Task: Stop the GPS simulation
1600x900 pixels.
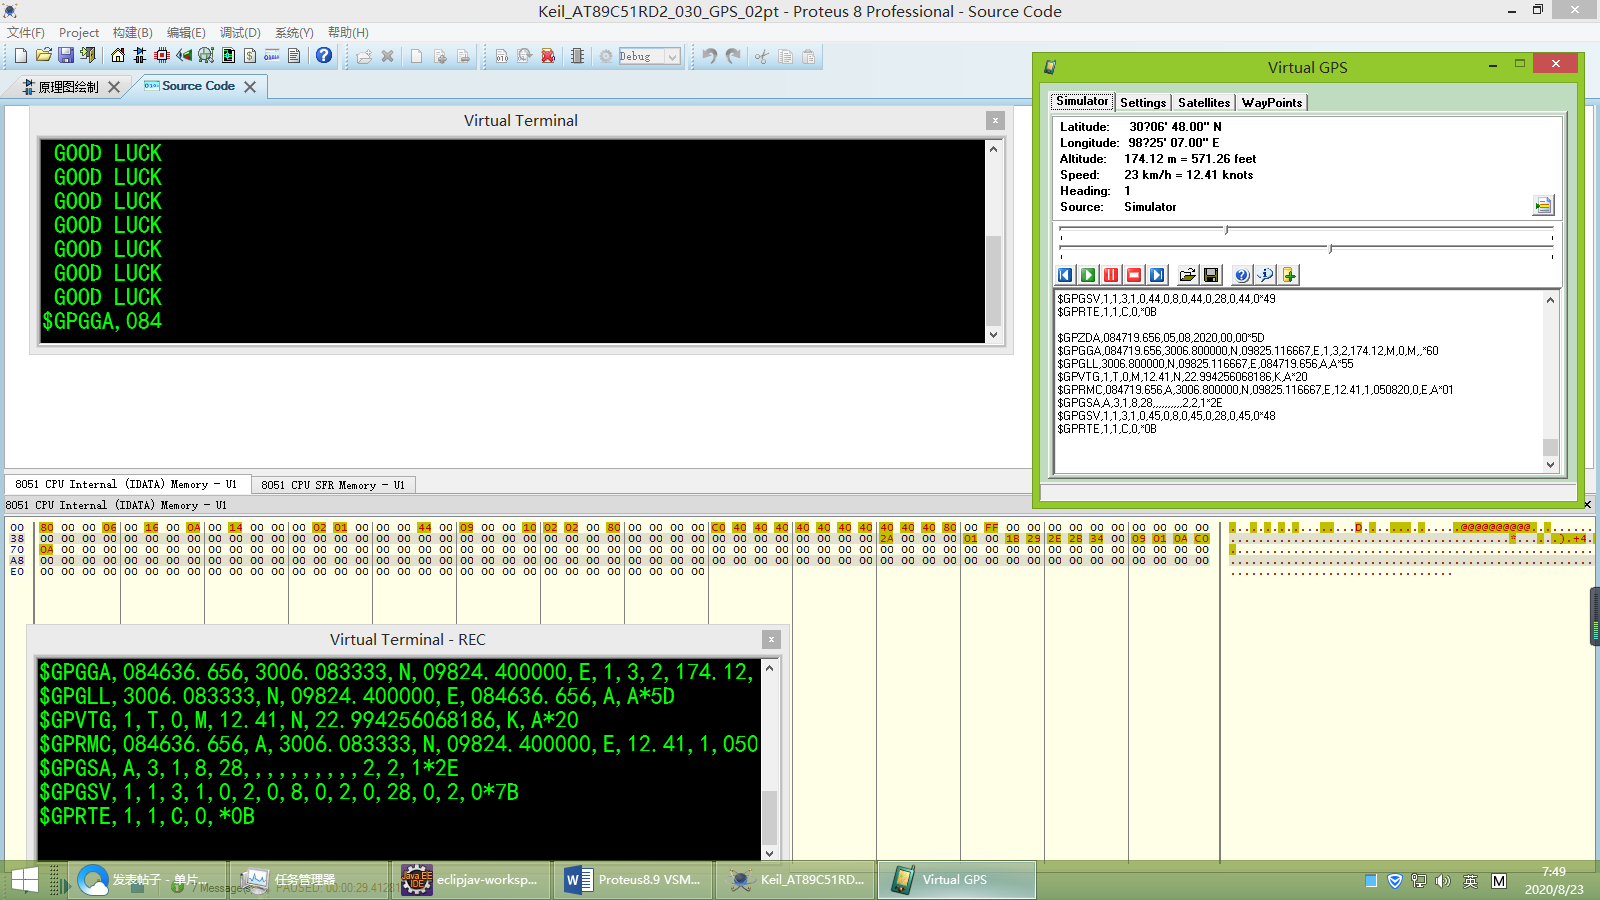Action: click(1134, 275)
